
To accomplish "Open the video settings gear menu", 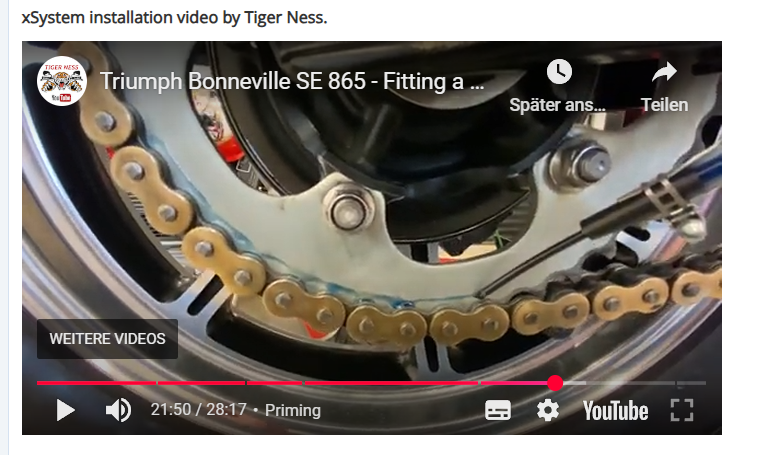I will pyautogui.click(x=548, y=410).
